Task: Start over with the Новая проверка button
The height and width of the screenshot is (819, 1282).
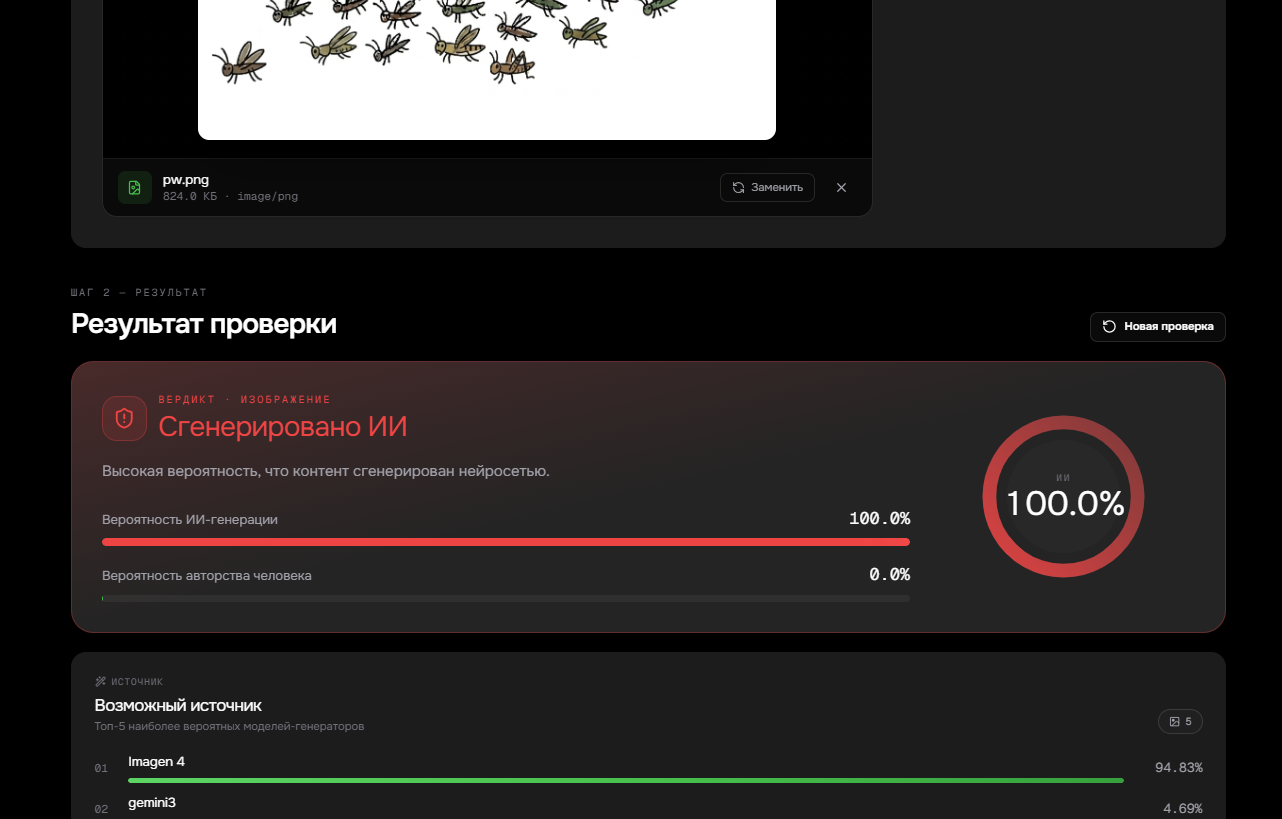Action: 1157,326
